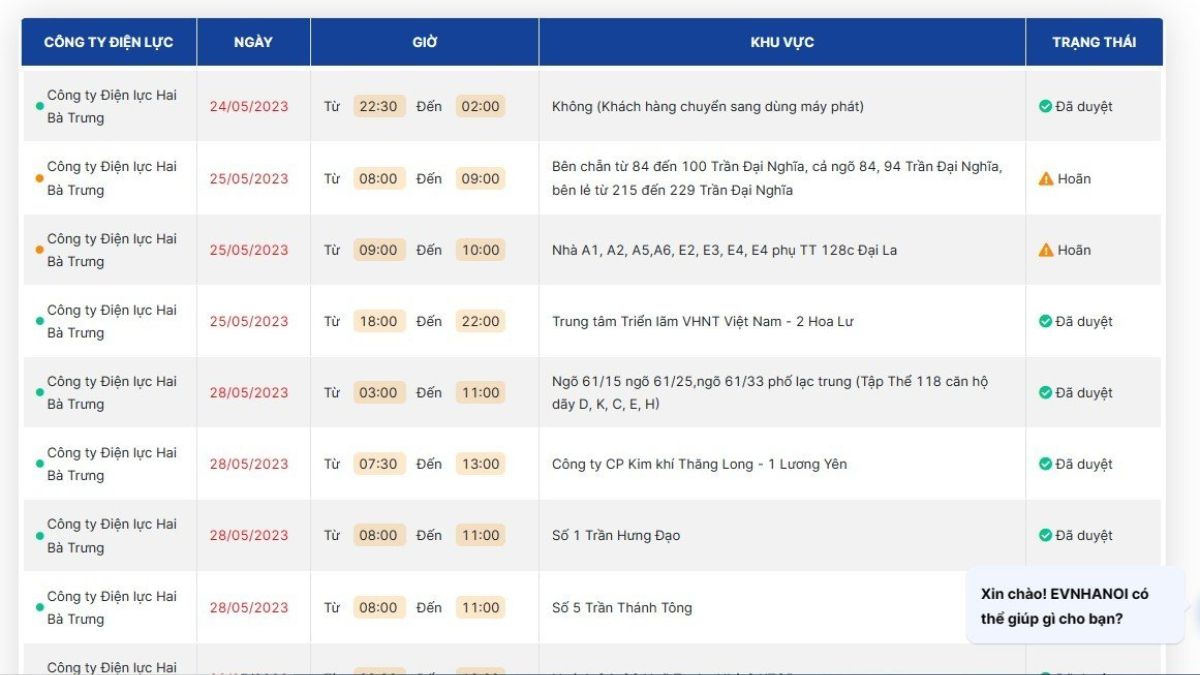Image resolution: width=1200 pixels, height=675 pixels.
Task: Click the green dot in the Trần Hưng Đạo row
Action: [40, 536]
